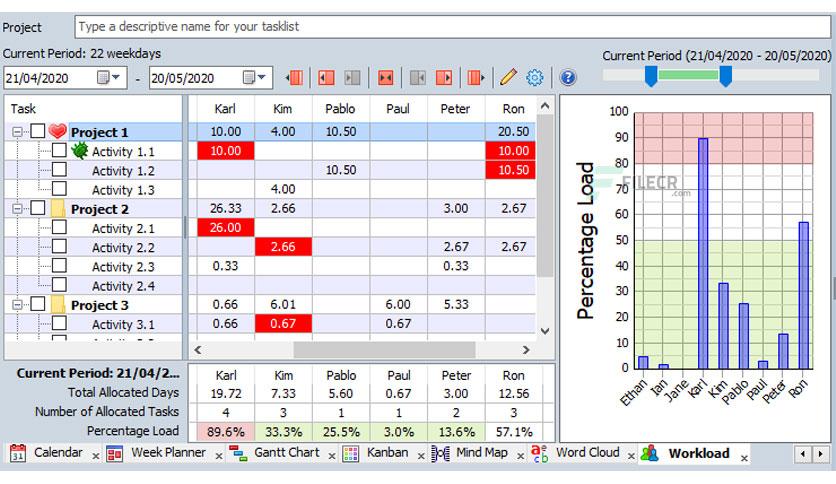The height and width of the screenshot is (484, 836).
Task: Click grid horizontal scrollbar right arrow
Action: 526,350
